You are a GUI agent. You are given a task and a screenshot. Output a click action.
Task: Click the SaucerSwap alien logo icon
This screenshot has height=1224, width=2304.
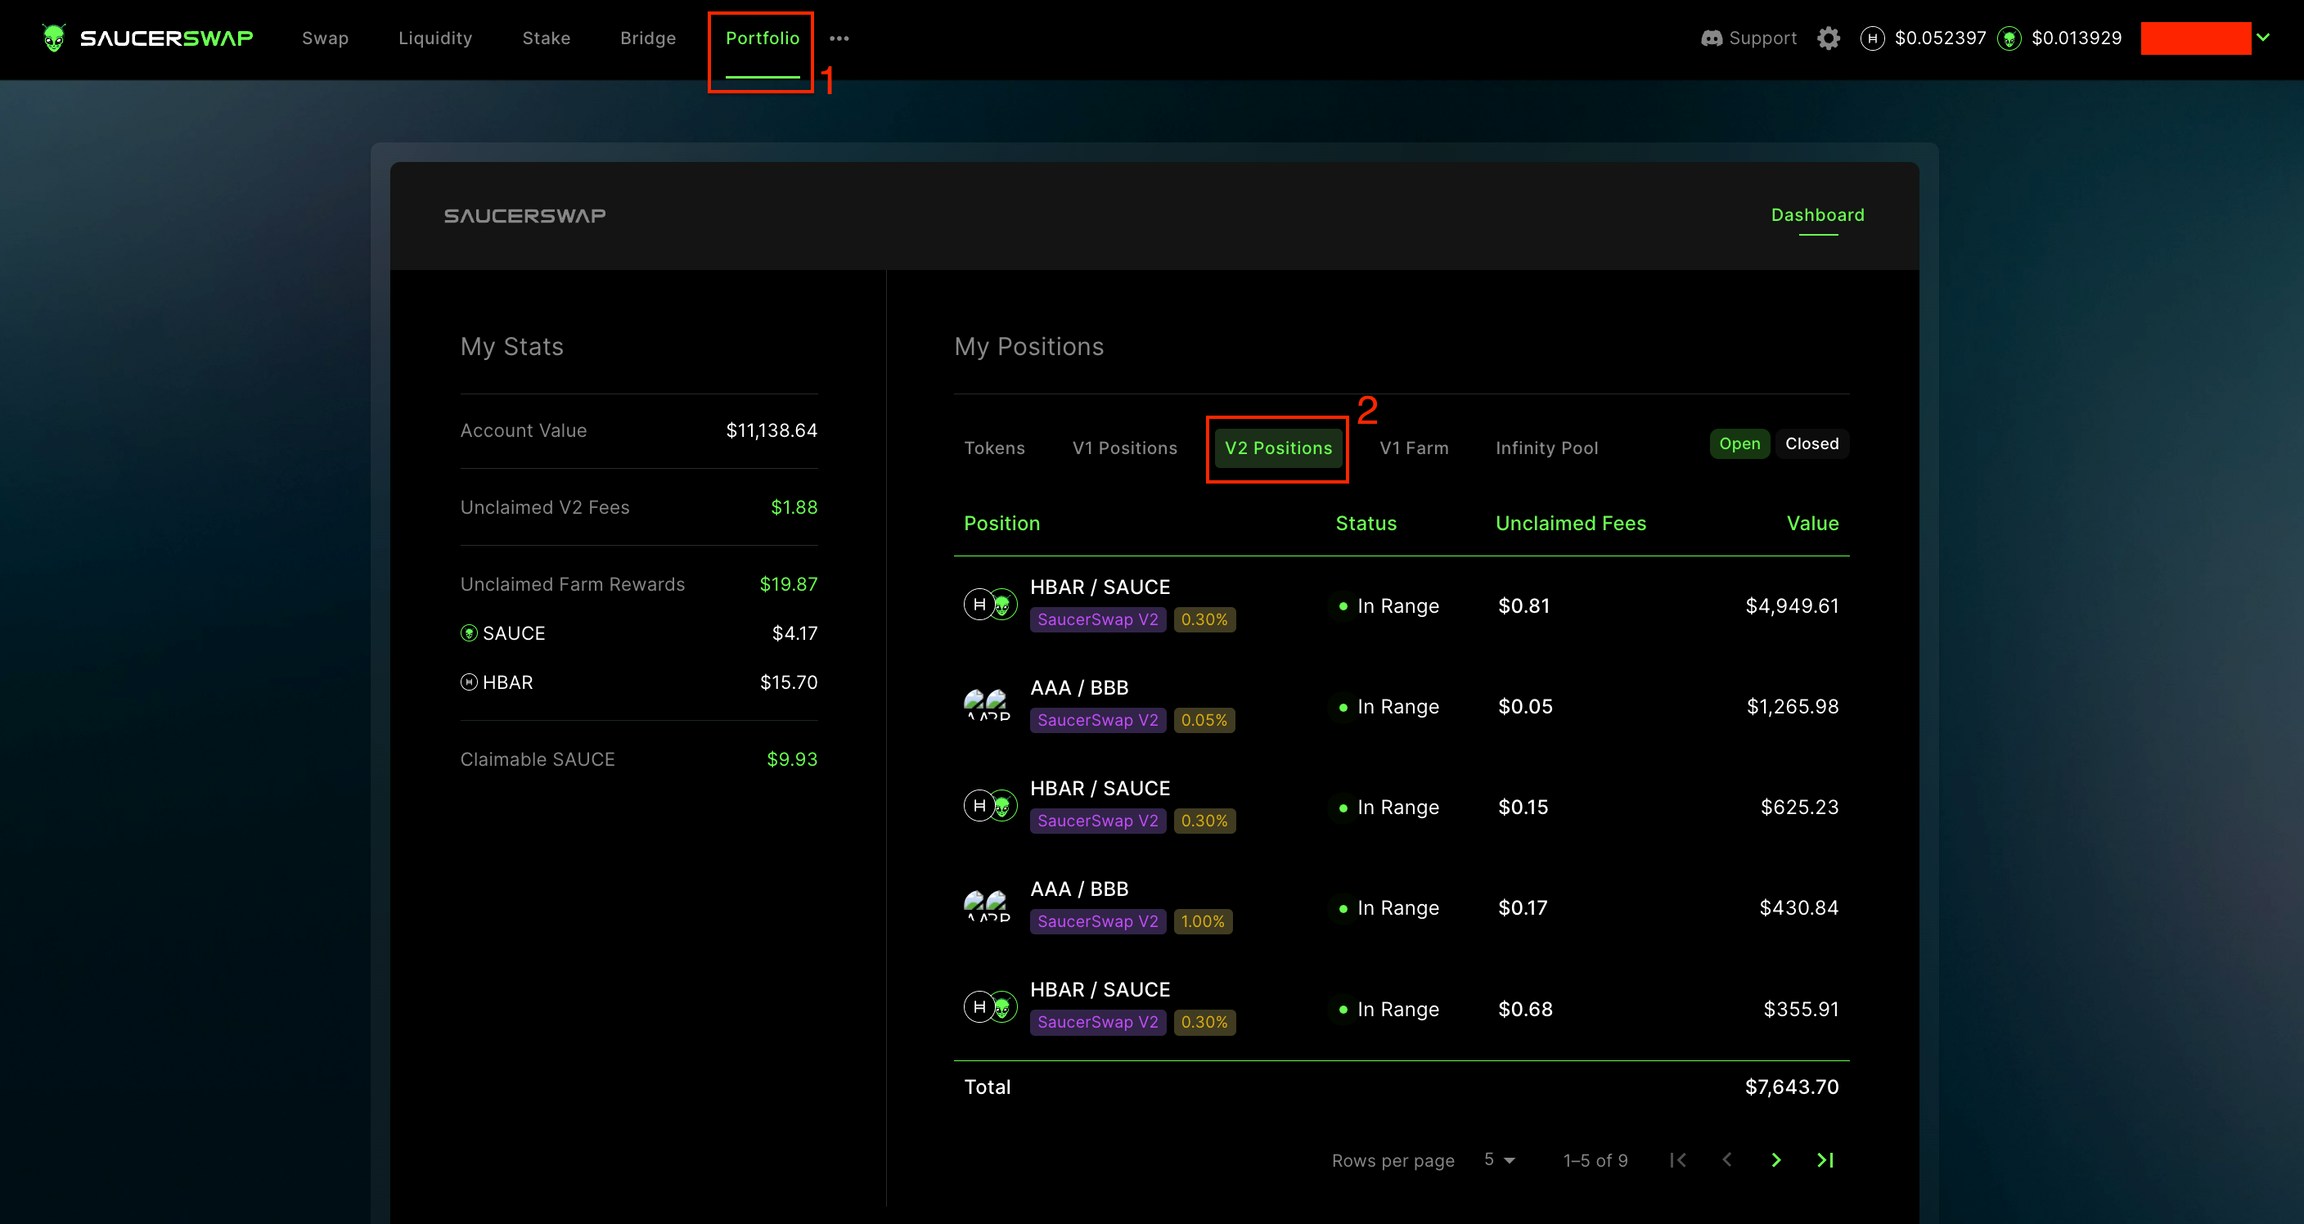(54, 38)
